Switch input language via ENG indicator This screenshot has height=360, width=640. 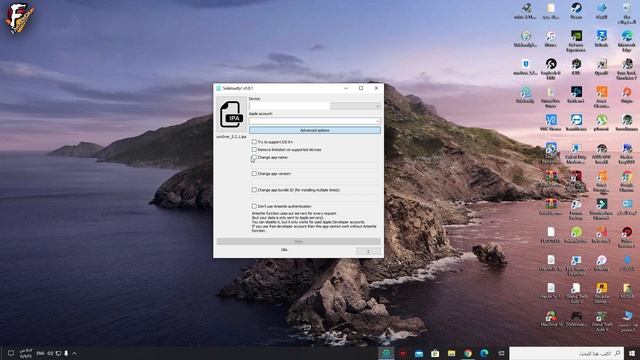[x=40, y=353]
